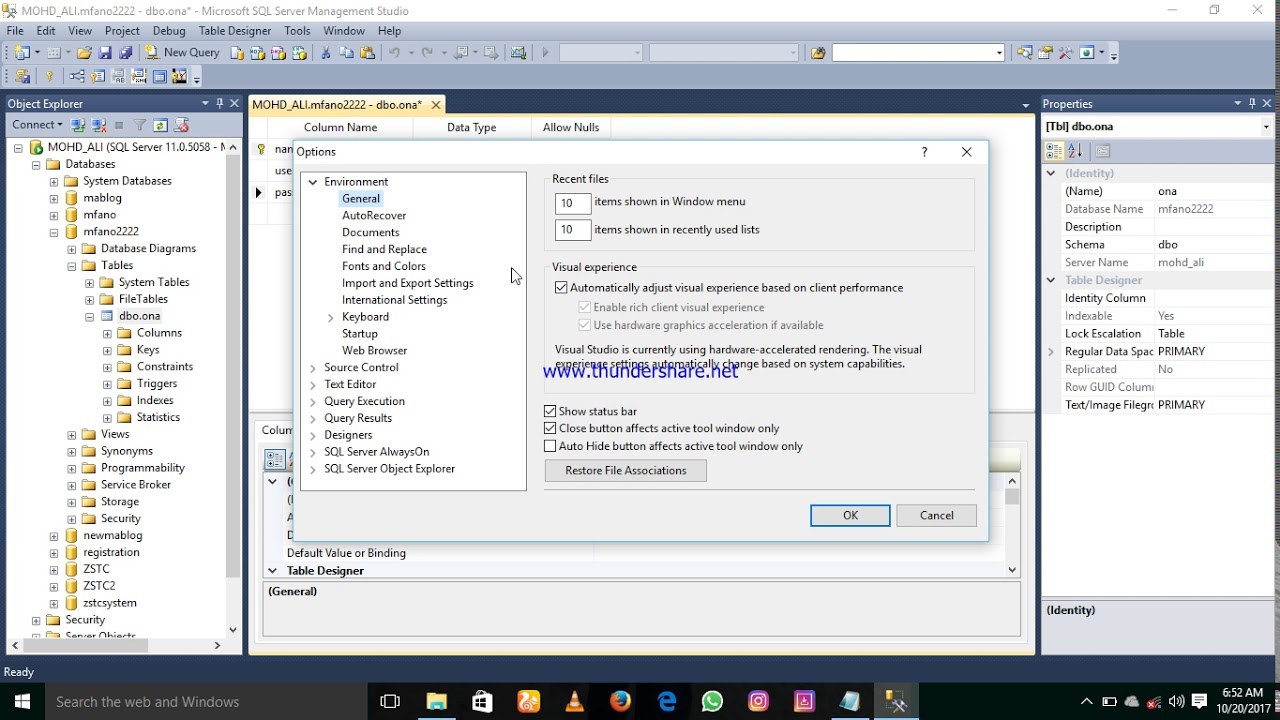Click the Restore File Associations button

[x=626, y=470]
